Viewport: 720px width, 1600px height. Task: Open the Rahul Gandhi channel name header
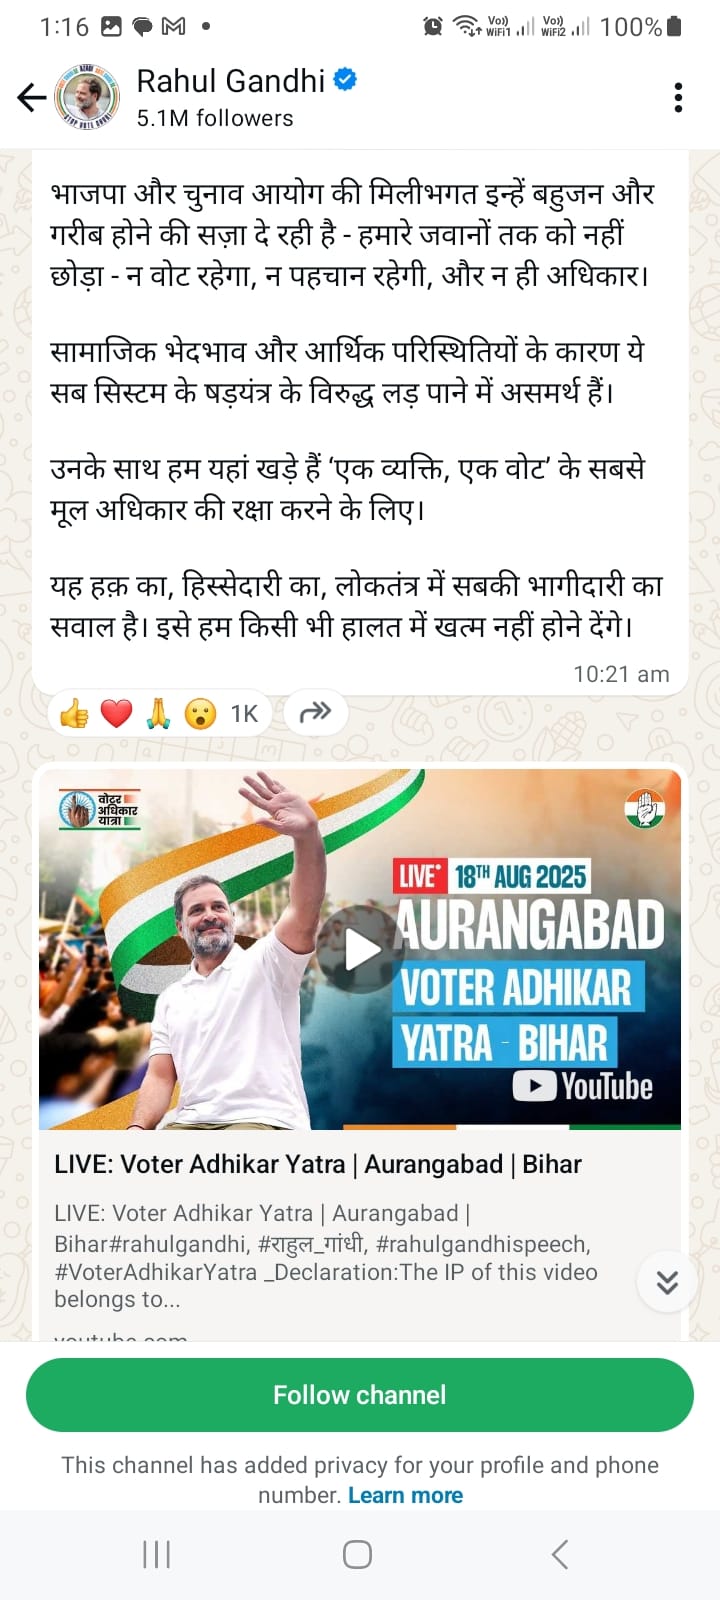tap(231, 80)
